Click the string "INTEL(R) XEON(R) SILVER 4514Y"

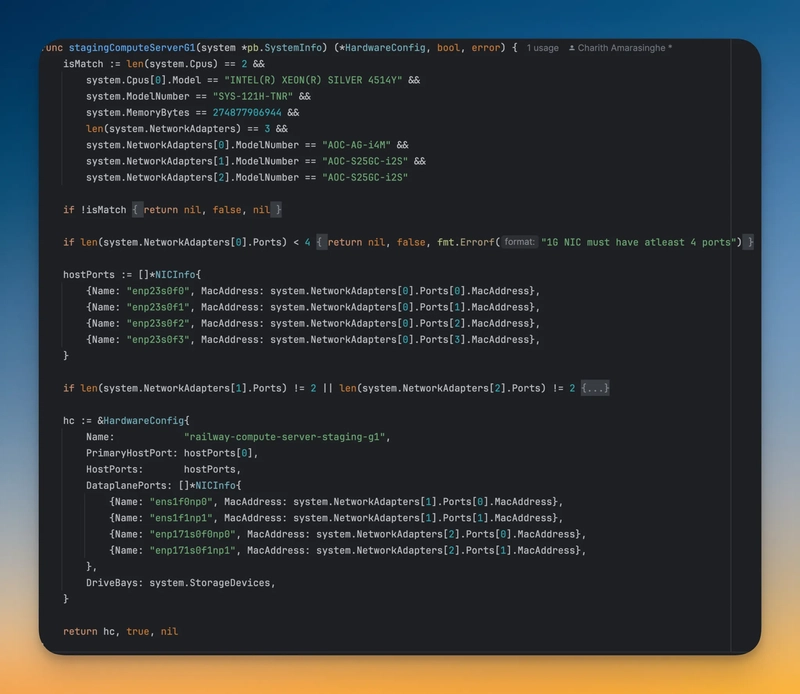tap(313, 80)
